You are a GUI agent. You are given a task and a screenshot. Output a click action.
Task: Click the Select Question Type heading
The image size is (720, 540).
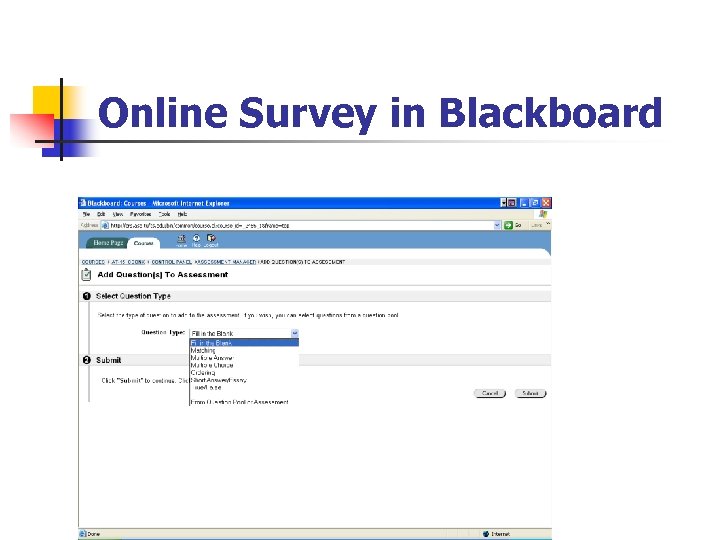coord(133,296)
